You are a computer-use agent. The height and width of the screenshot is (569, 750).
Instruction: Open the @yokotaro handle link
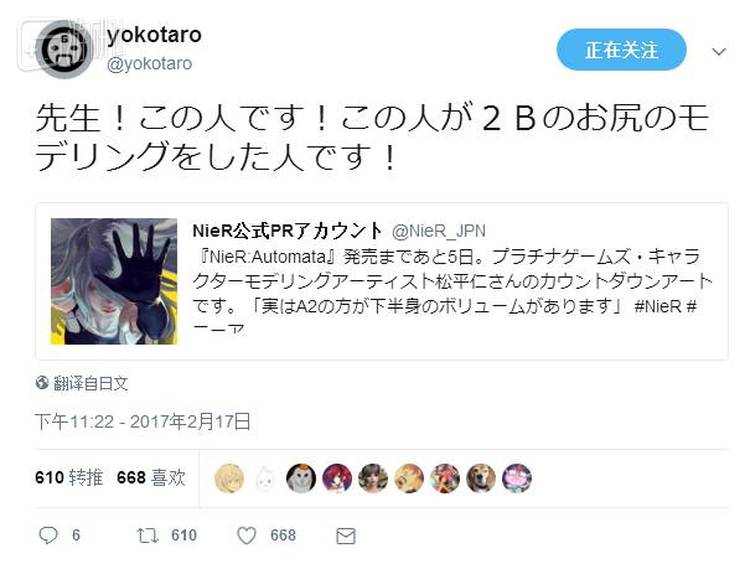[x=149, y=64]
